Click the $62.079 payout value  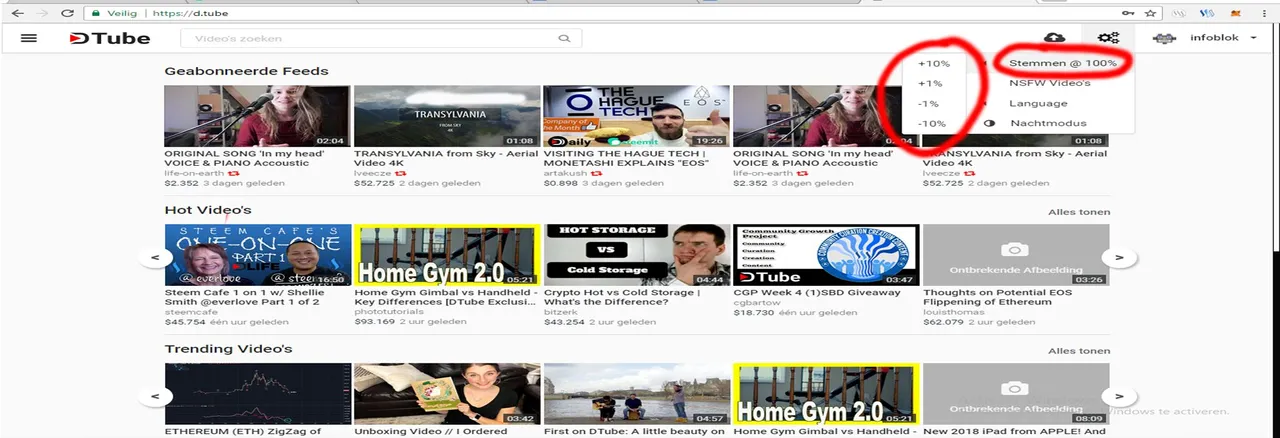point(943,322)
